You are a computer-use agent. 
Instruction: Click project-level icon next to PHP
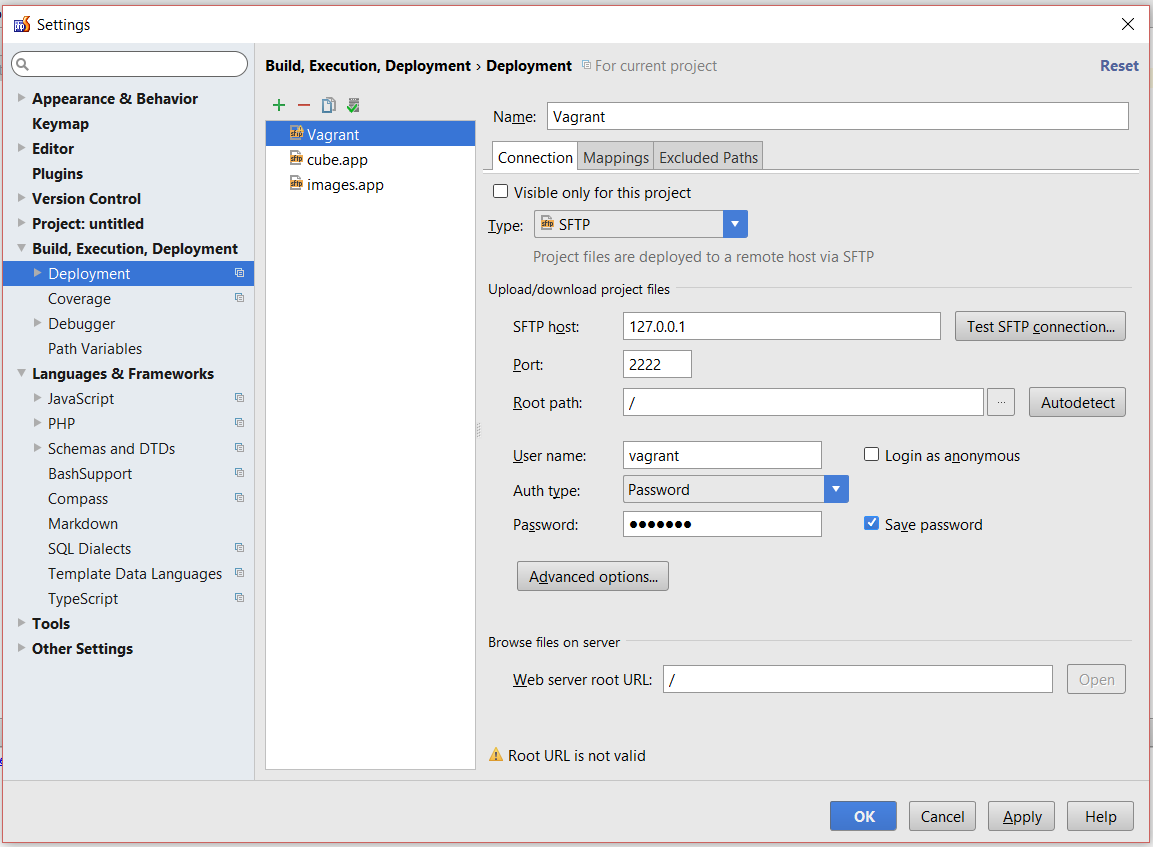[239, 423]
